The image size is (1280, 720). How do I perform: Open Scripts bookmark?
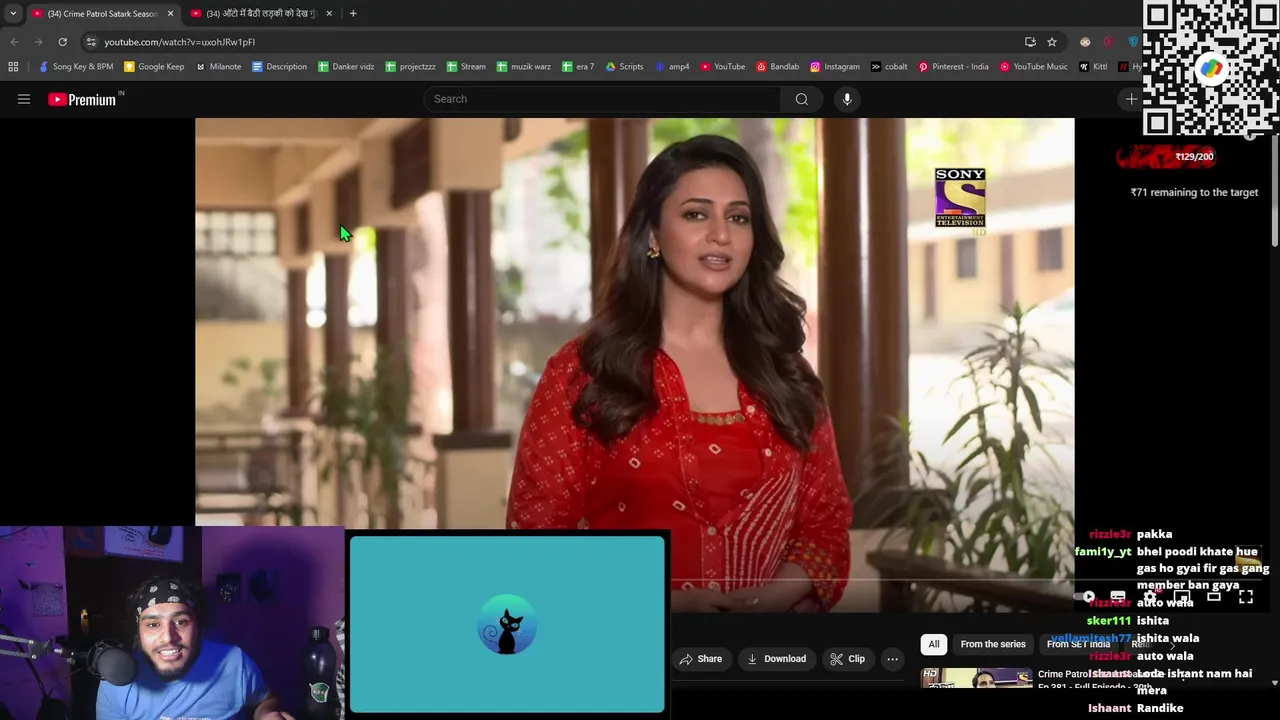tap(624, 67)
